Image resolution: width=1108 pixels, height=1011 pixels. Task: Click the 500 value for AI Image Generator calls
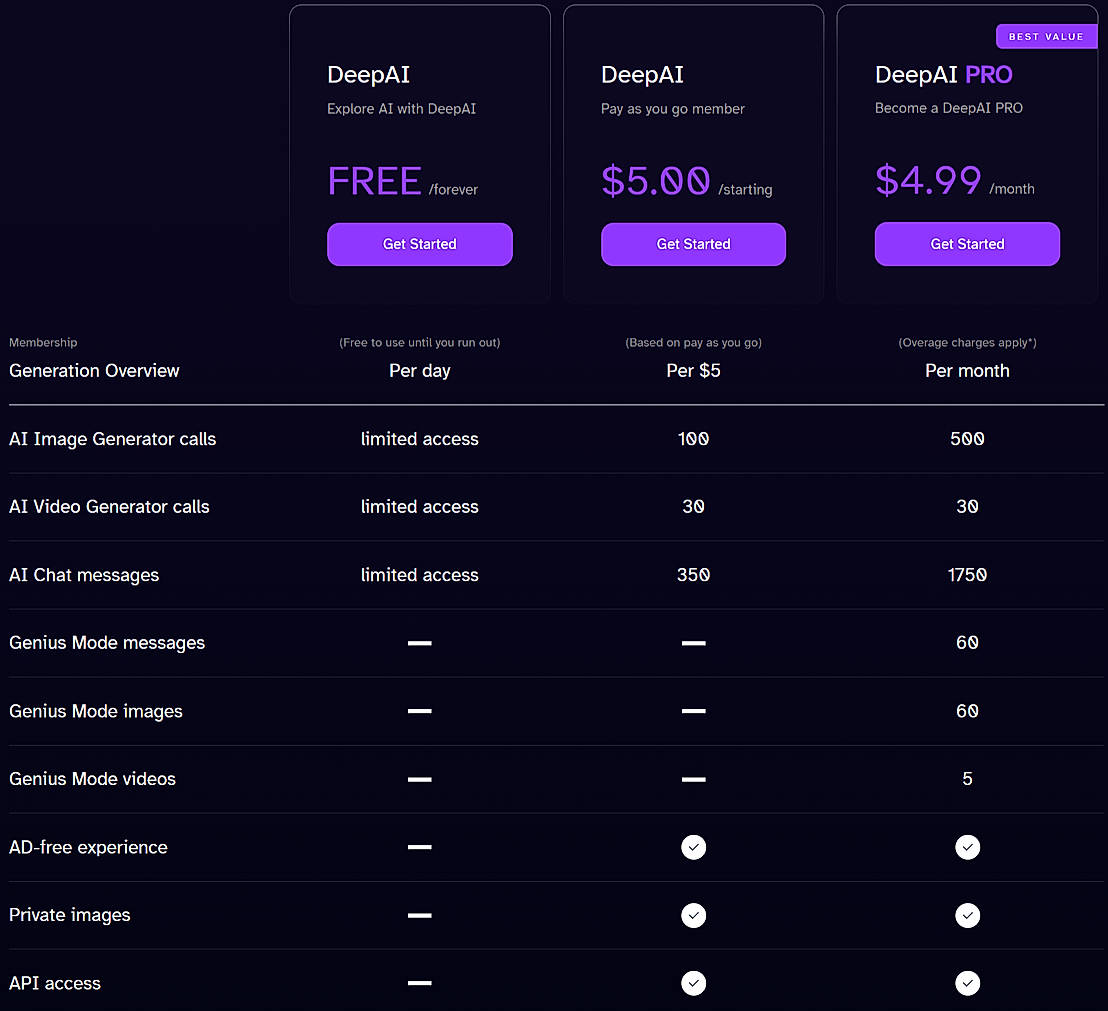pos(967,439)
